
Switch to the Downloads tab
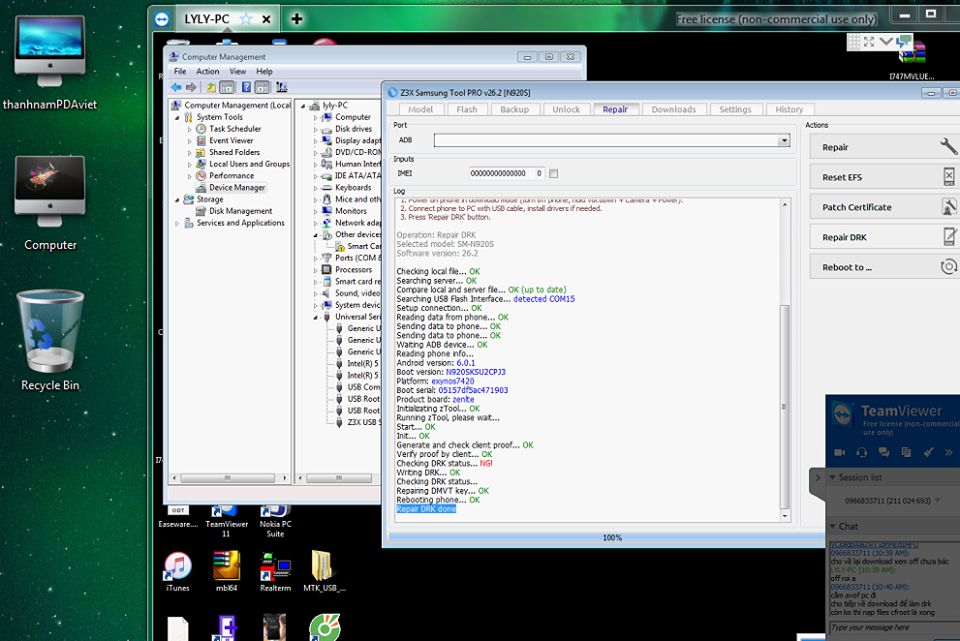[x=673, y=109]
